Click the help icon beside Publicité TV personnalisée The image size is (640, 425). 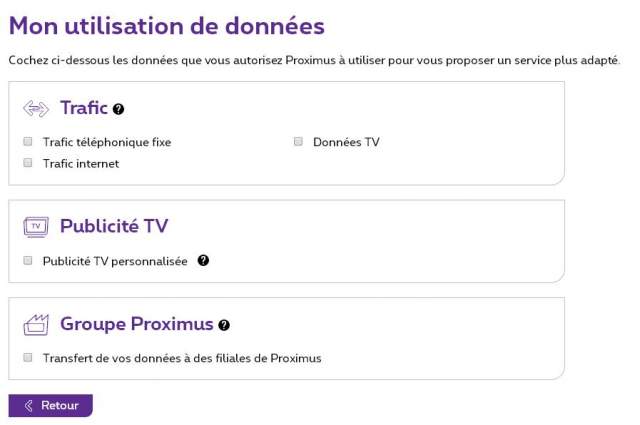203,261
